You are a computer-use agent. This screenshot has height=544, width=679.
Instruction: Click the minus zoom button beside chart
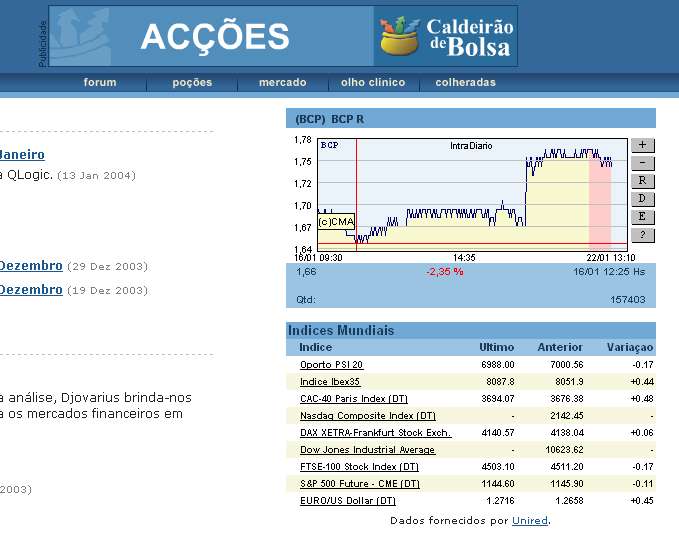tap(643, 163)
